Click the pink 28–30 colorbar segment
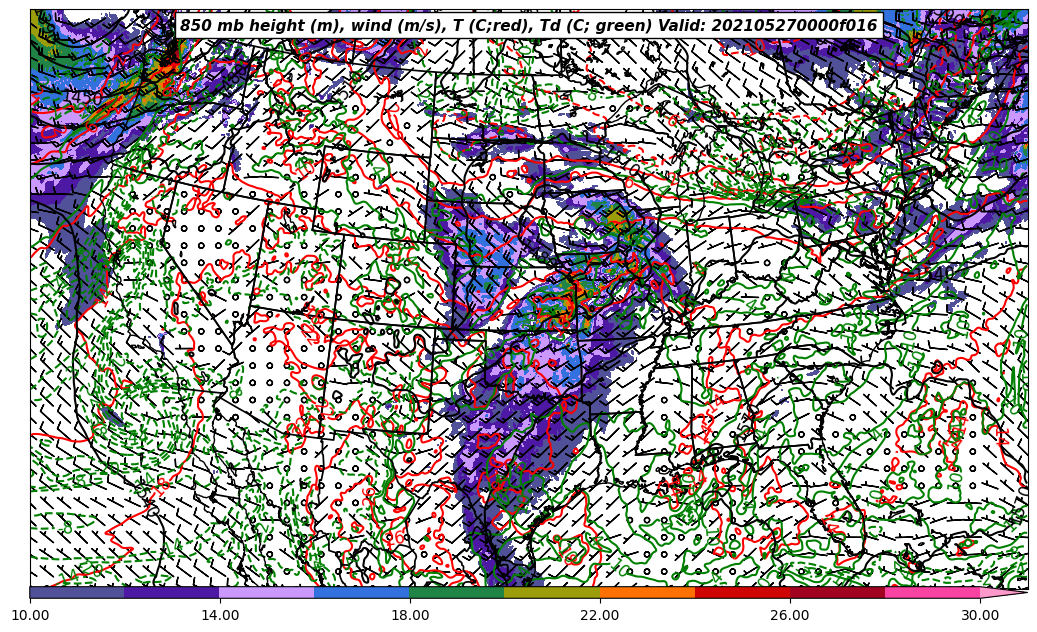Image resolution: width=1037 pixels, height=632 pixels. pos(933,592)
